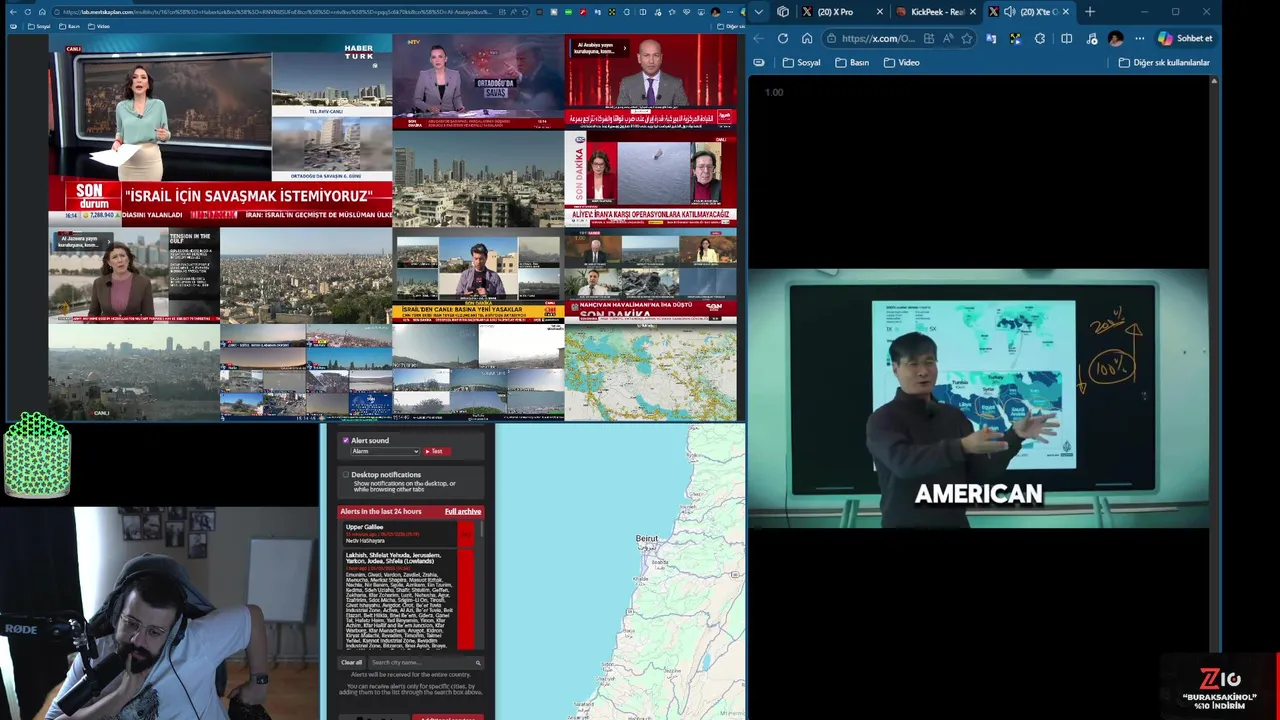Click the media control music-note icon

[x=1091, y=38]
